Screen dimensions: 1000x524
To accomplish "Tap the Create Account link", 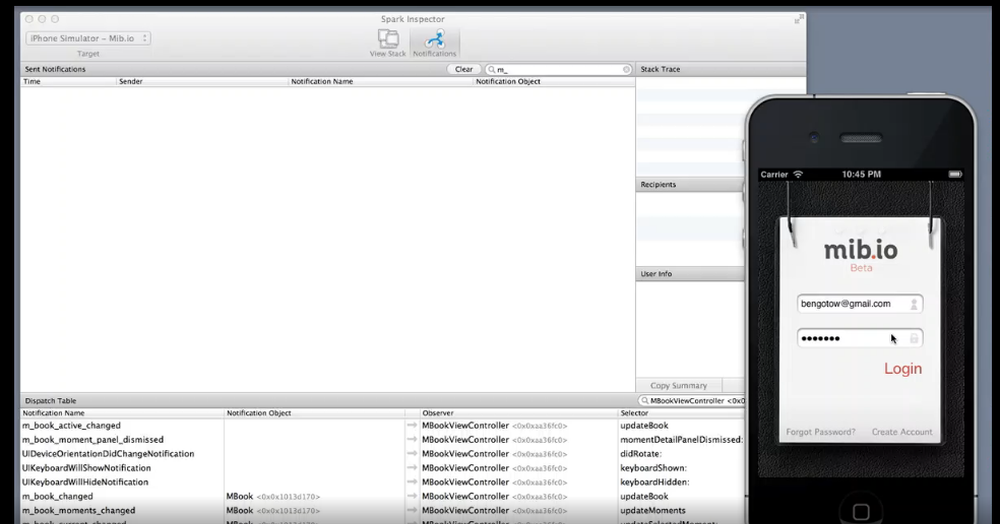I will (902, 432).
